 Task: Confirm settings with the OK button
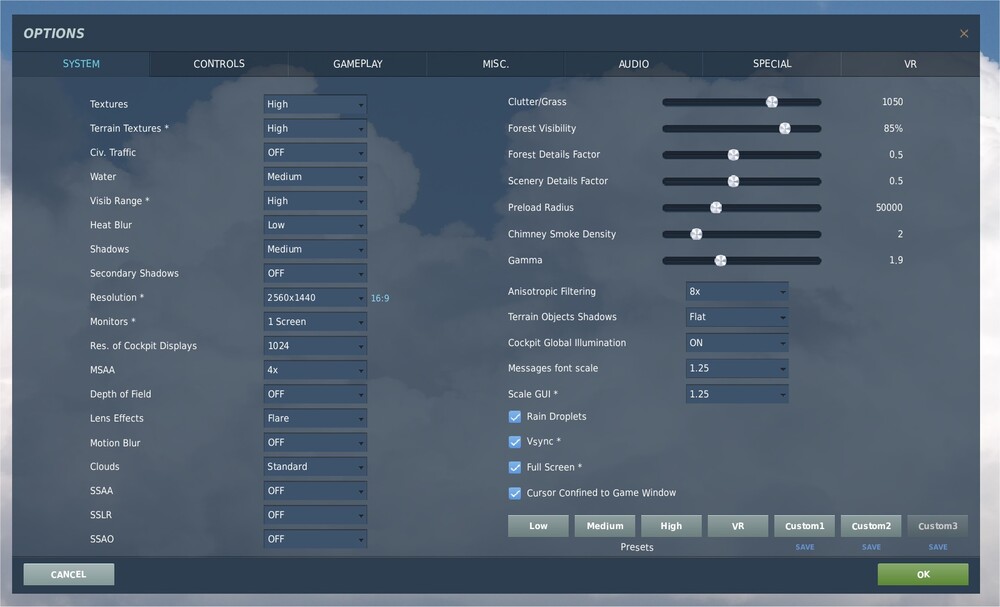[x=923, y=574]
